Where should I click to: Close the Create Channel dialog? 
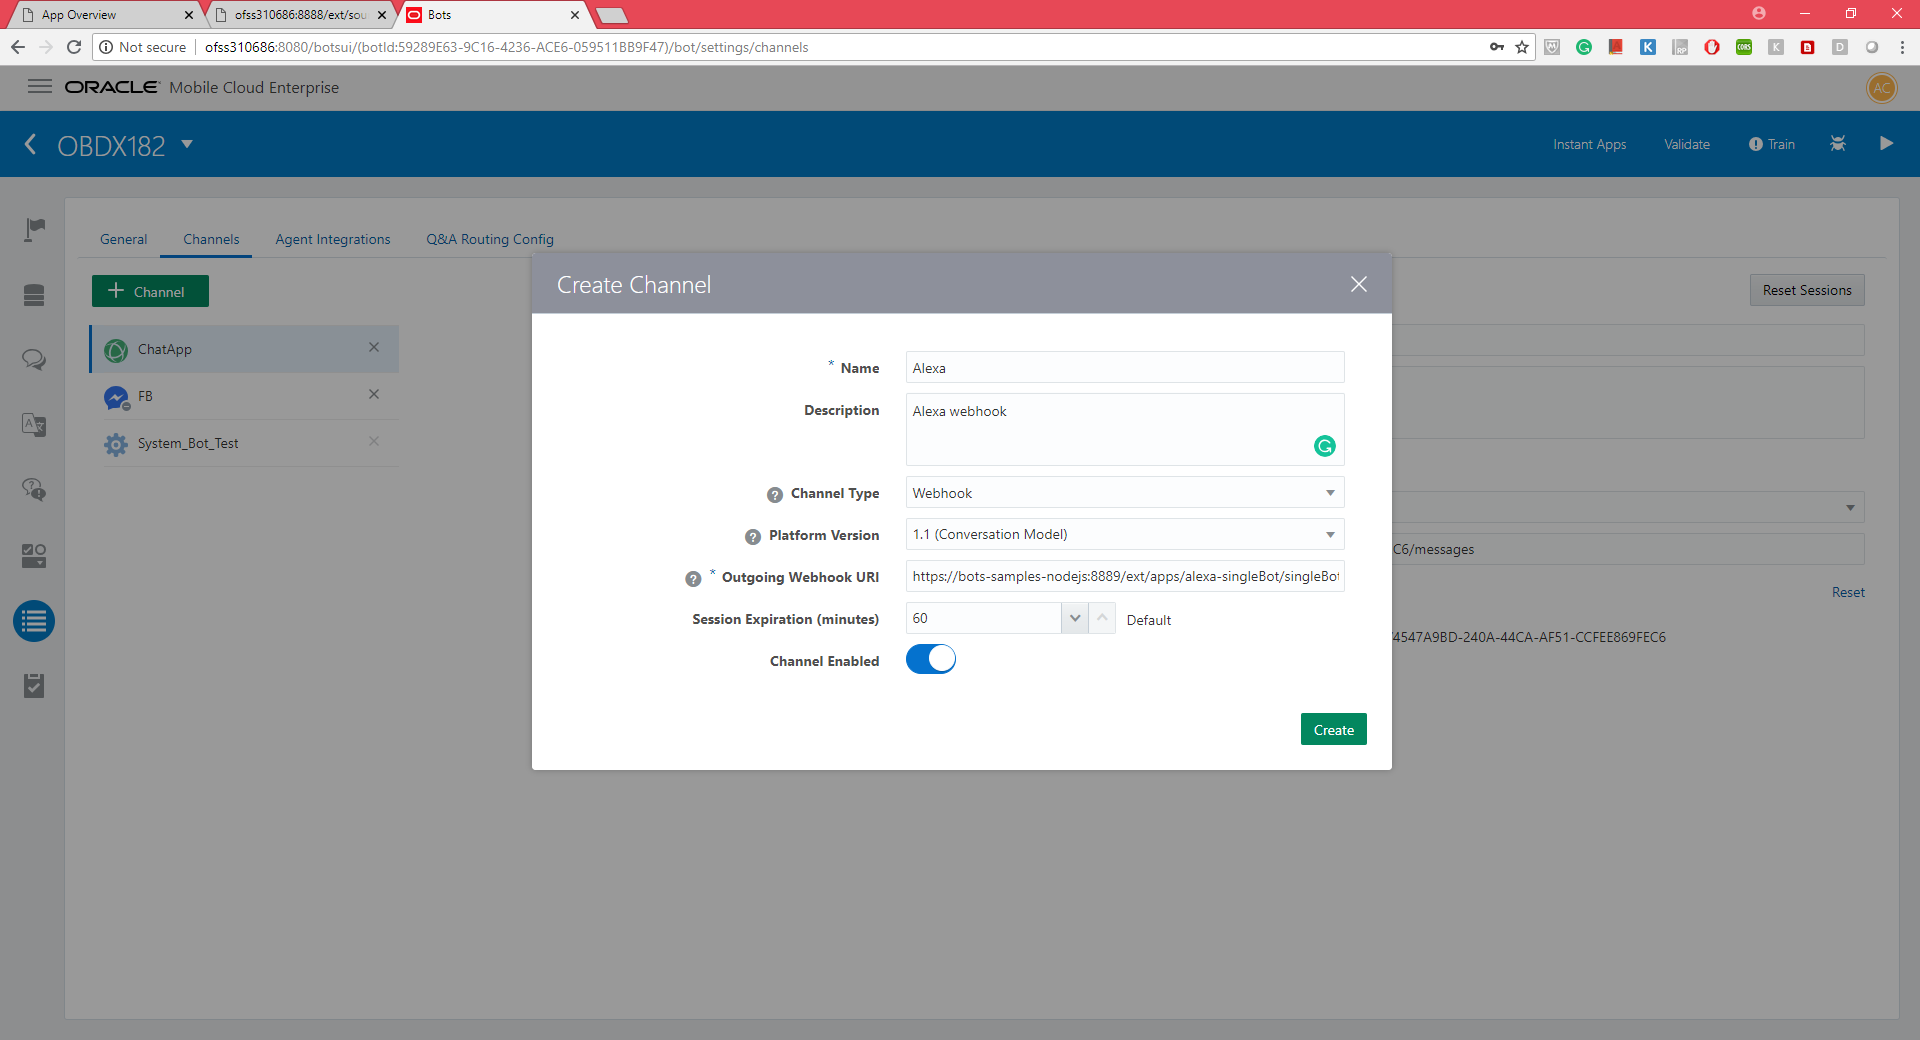pos(1359,285)
